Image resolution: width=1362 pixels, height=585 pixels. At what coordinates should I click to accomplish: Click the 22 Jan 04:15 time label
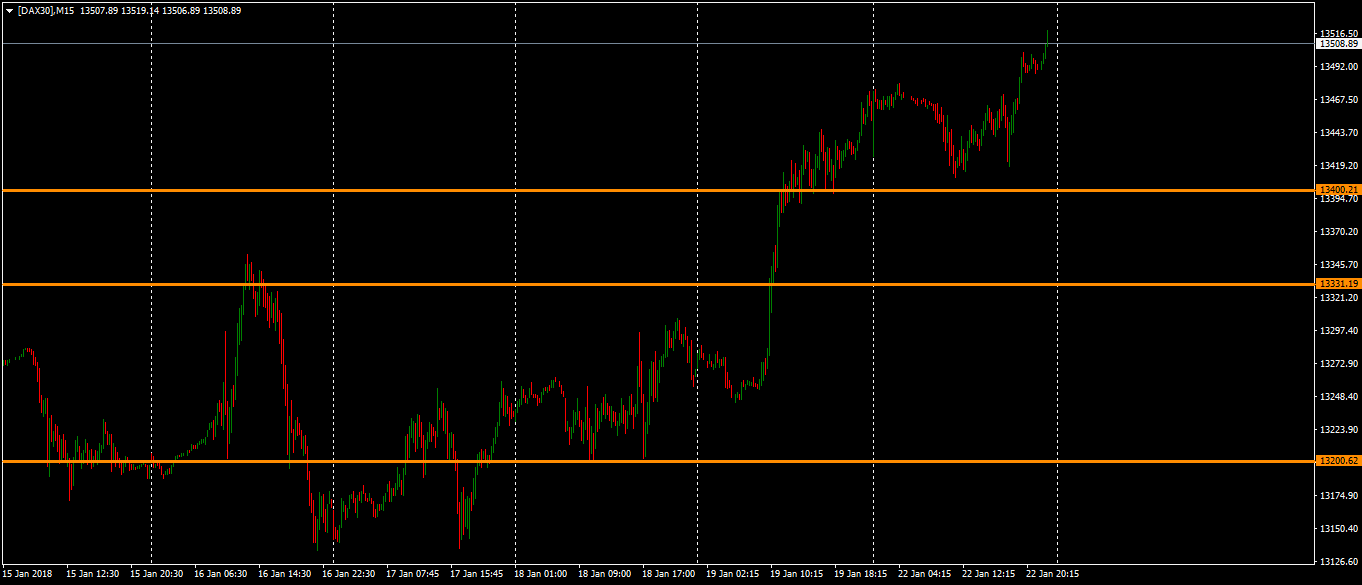[925, 574]
